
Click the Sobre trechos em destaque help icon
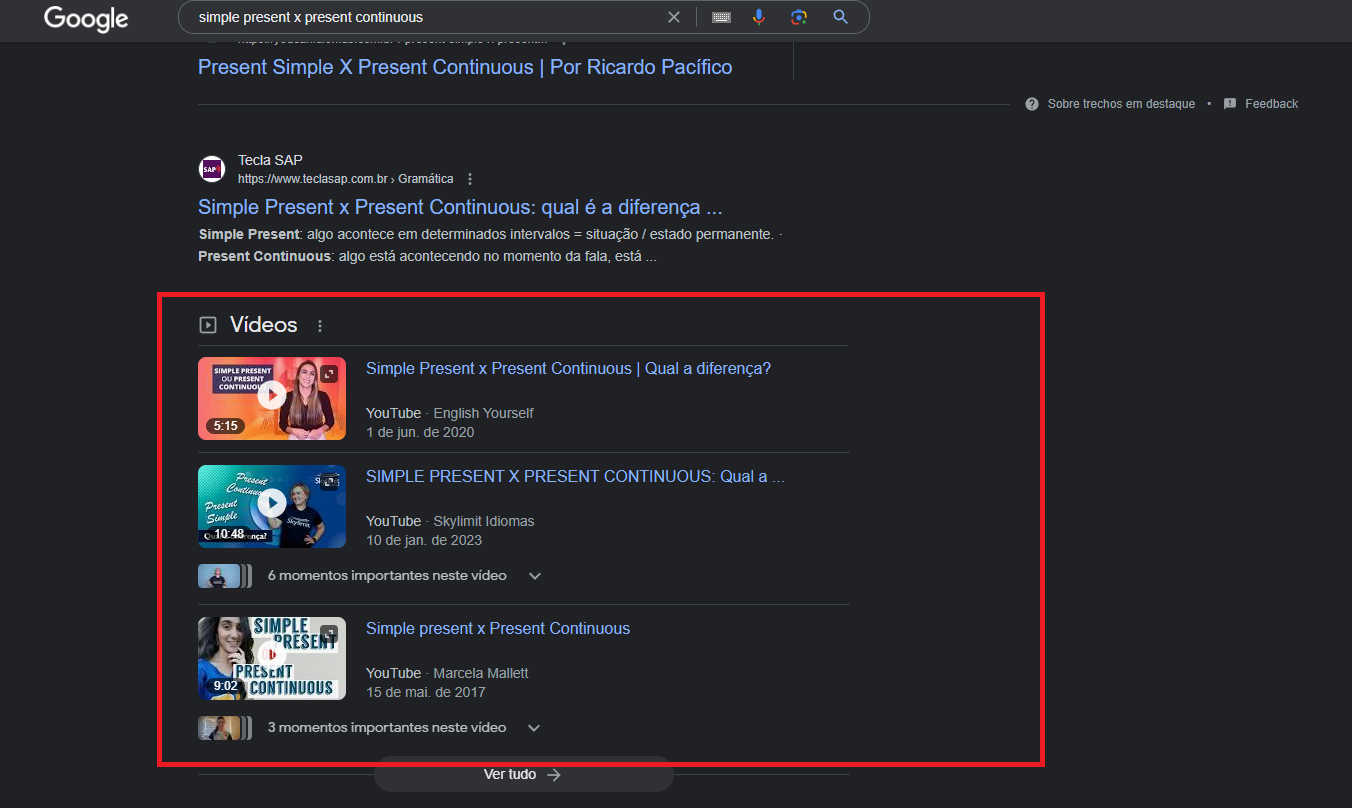(x=1032, y=104)
